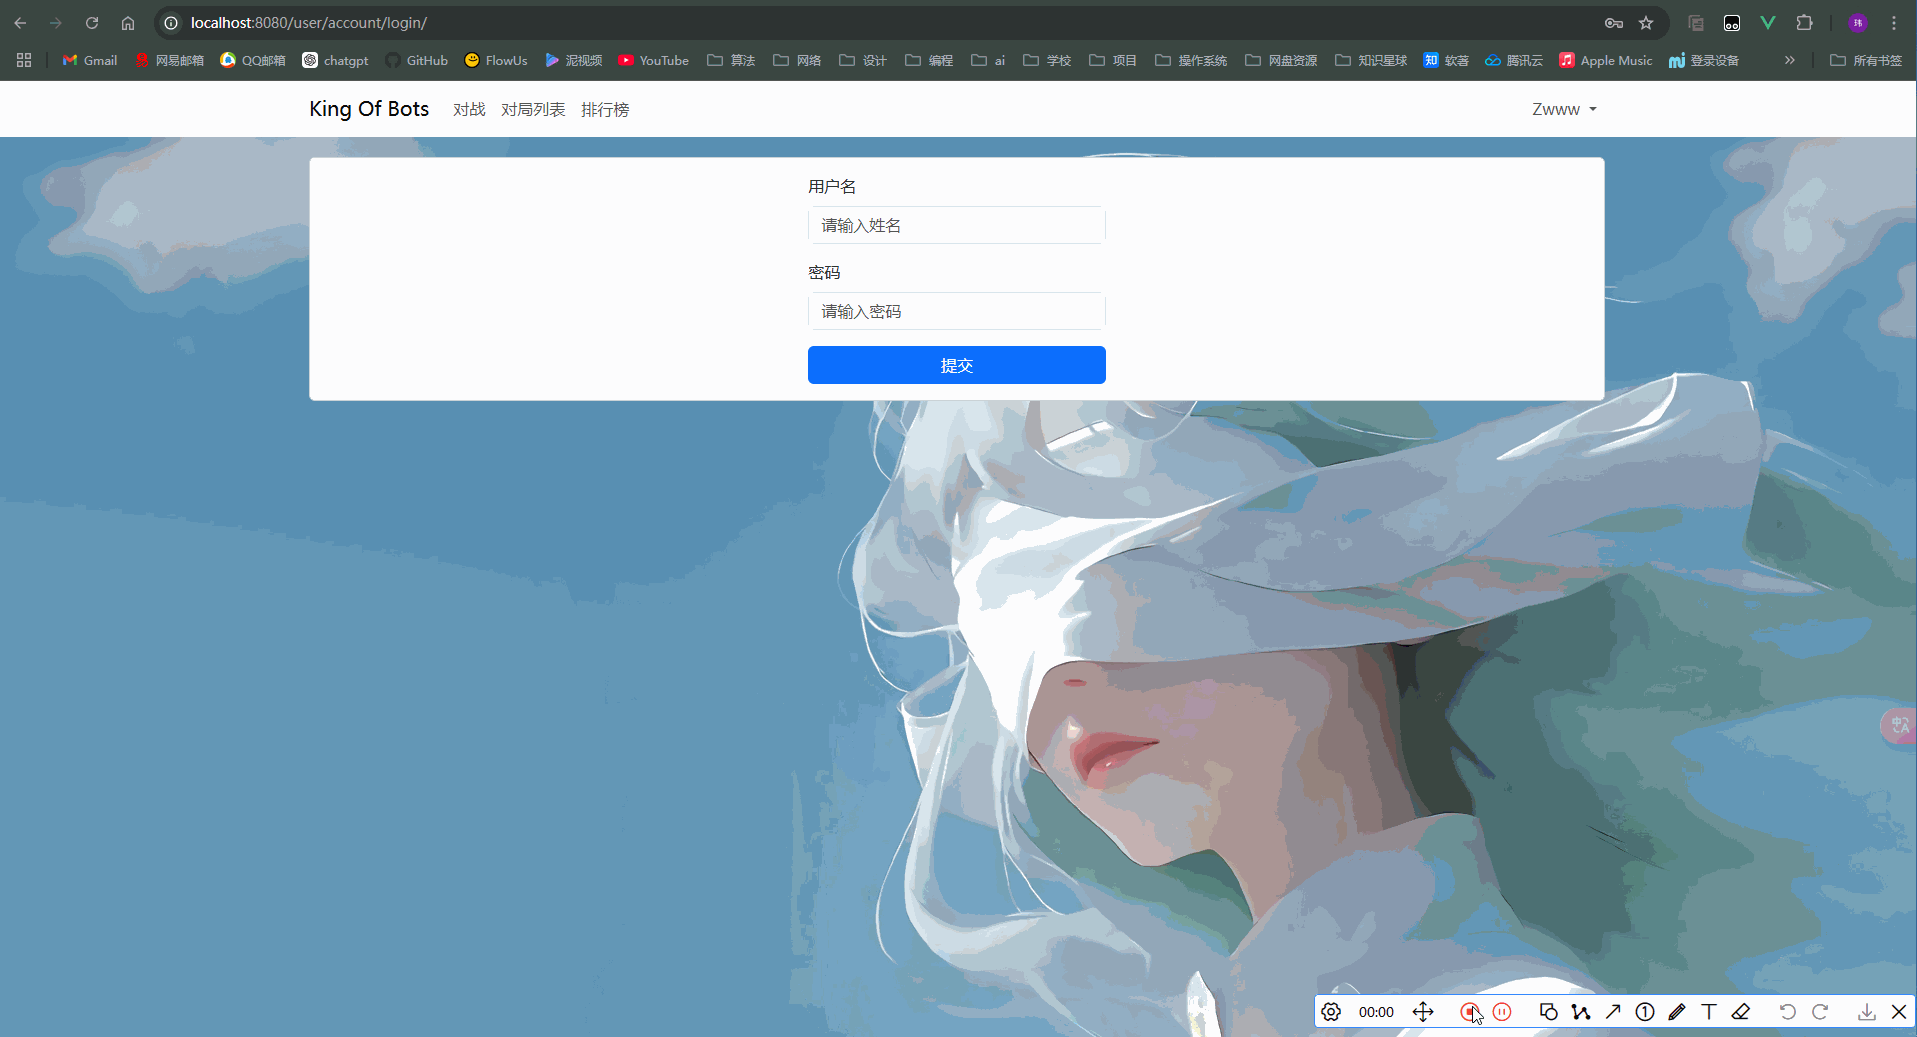Focus the 用户名 input field

click(956, 225)
